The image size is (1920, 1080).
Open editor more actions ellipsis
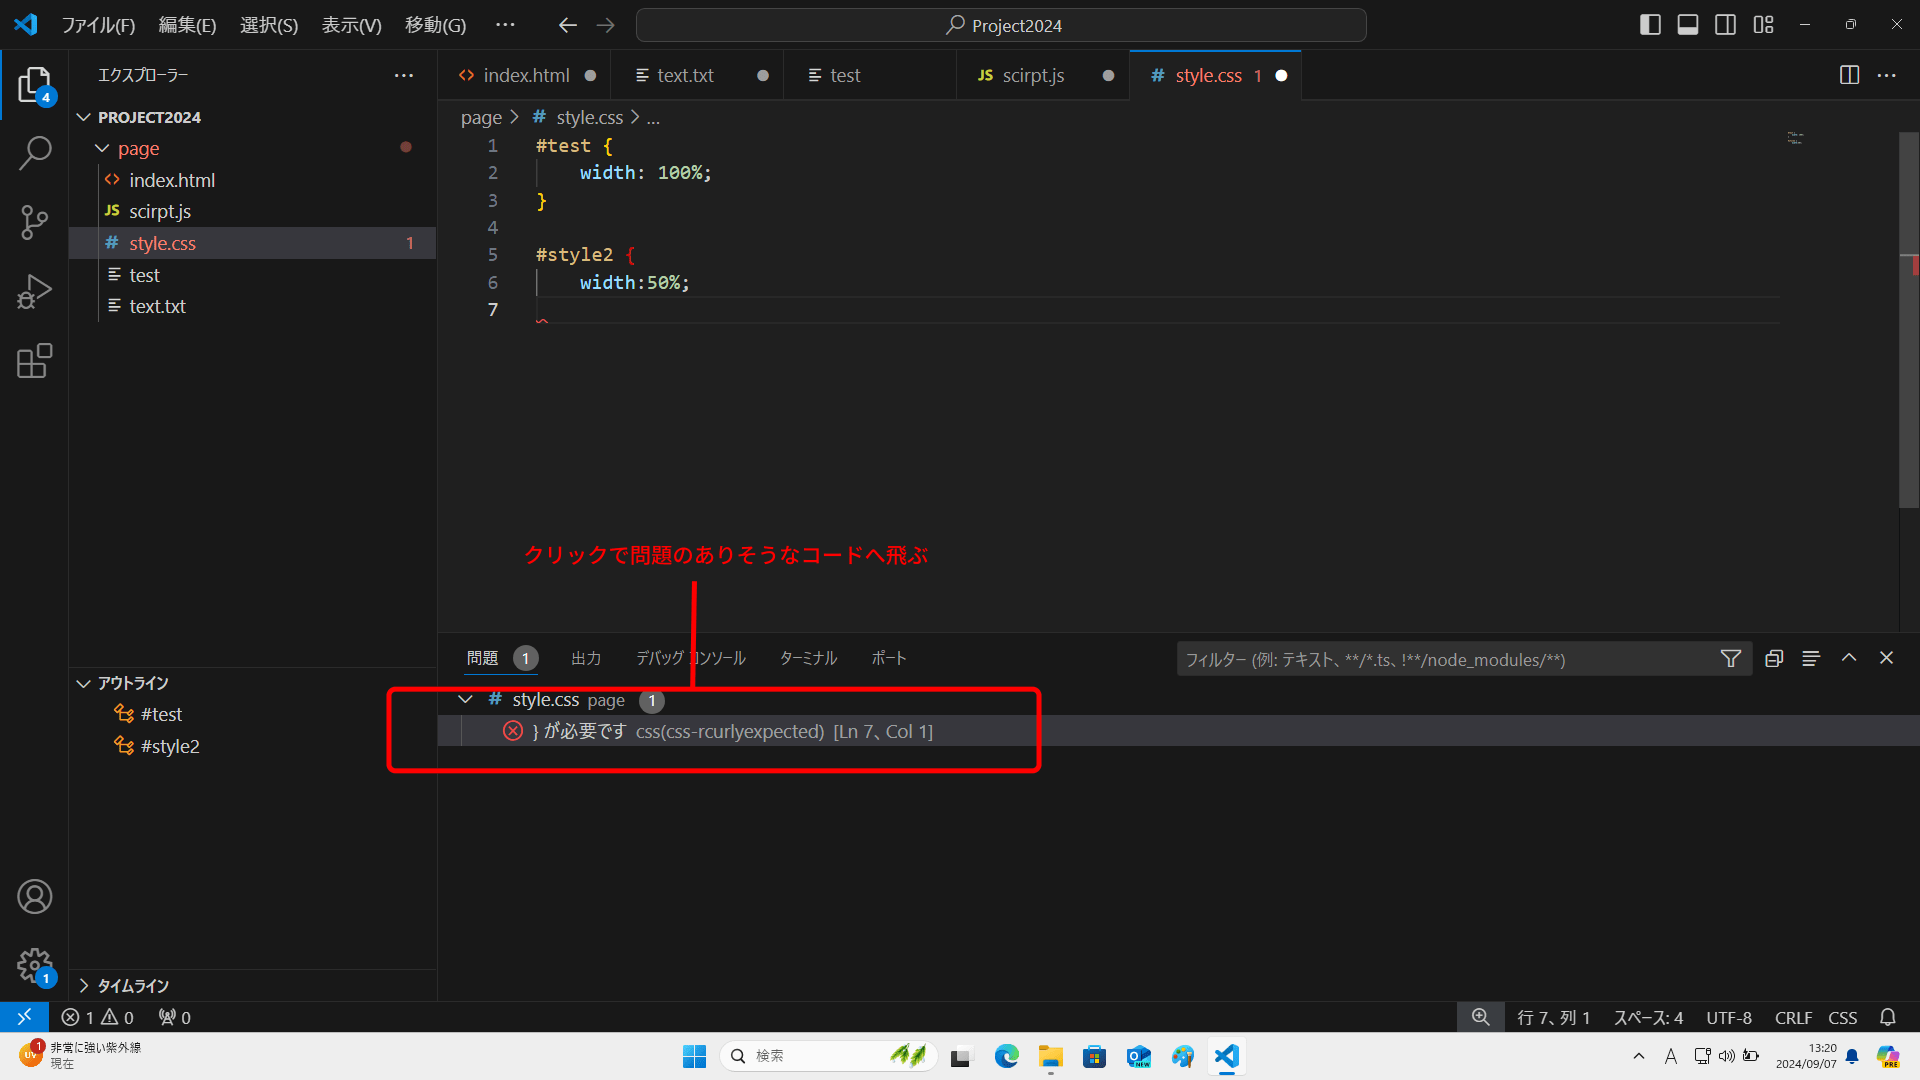(x=1886, y=75)
